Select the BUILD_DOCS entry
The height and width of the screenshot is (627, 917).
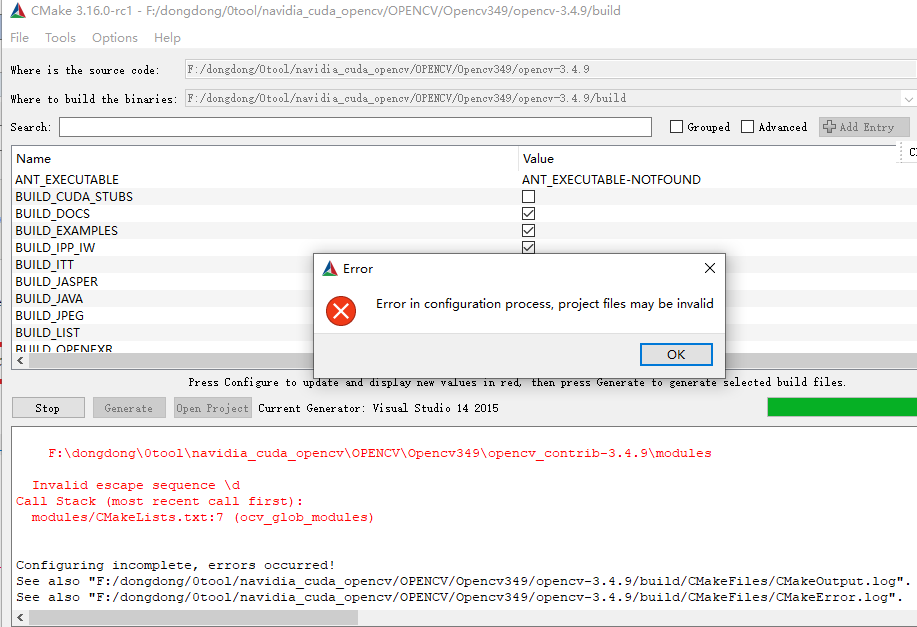click(x=53, y=213)
